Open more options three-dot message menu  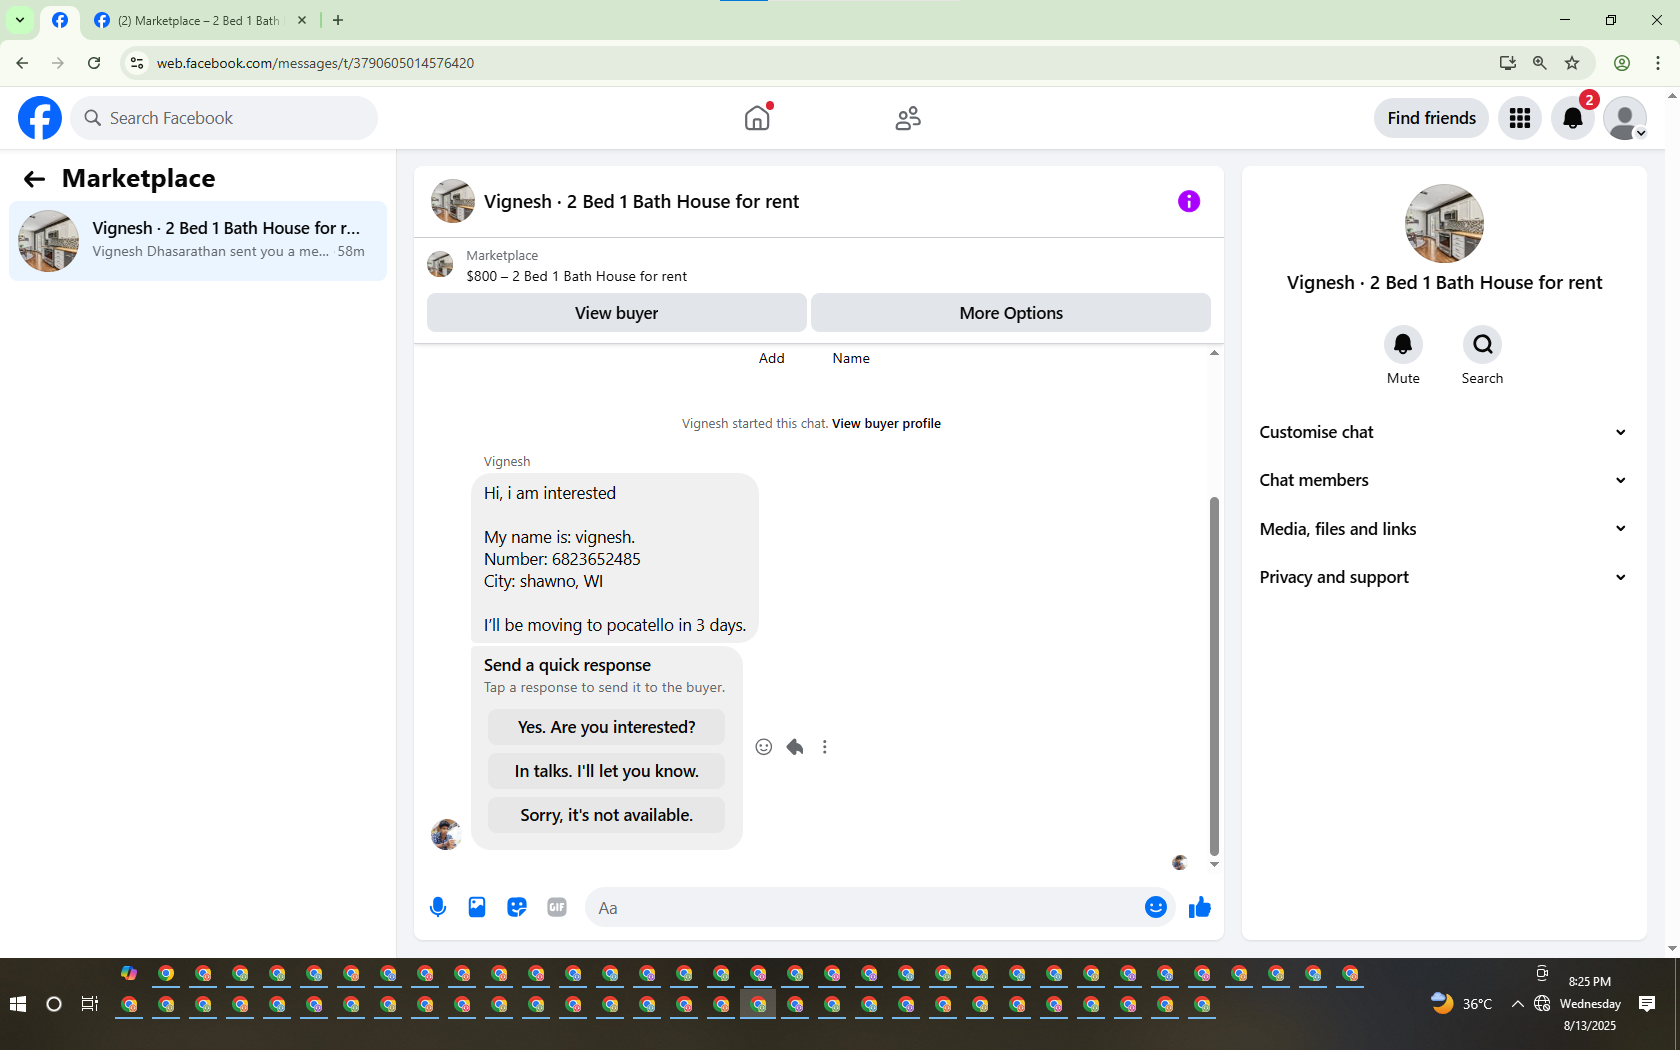click(825, 747)
